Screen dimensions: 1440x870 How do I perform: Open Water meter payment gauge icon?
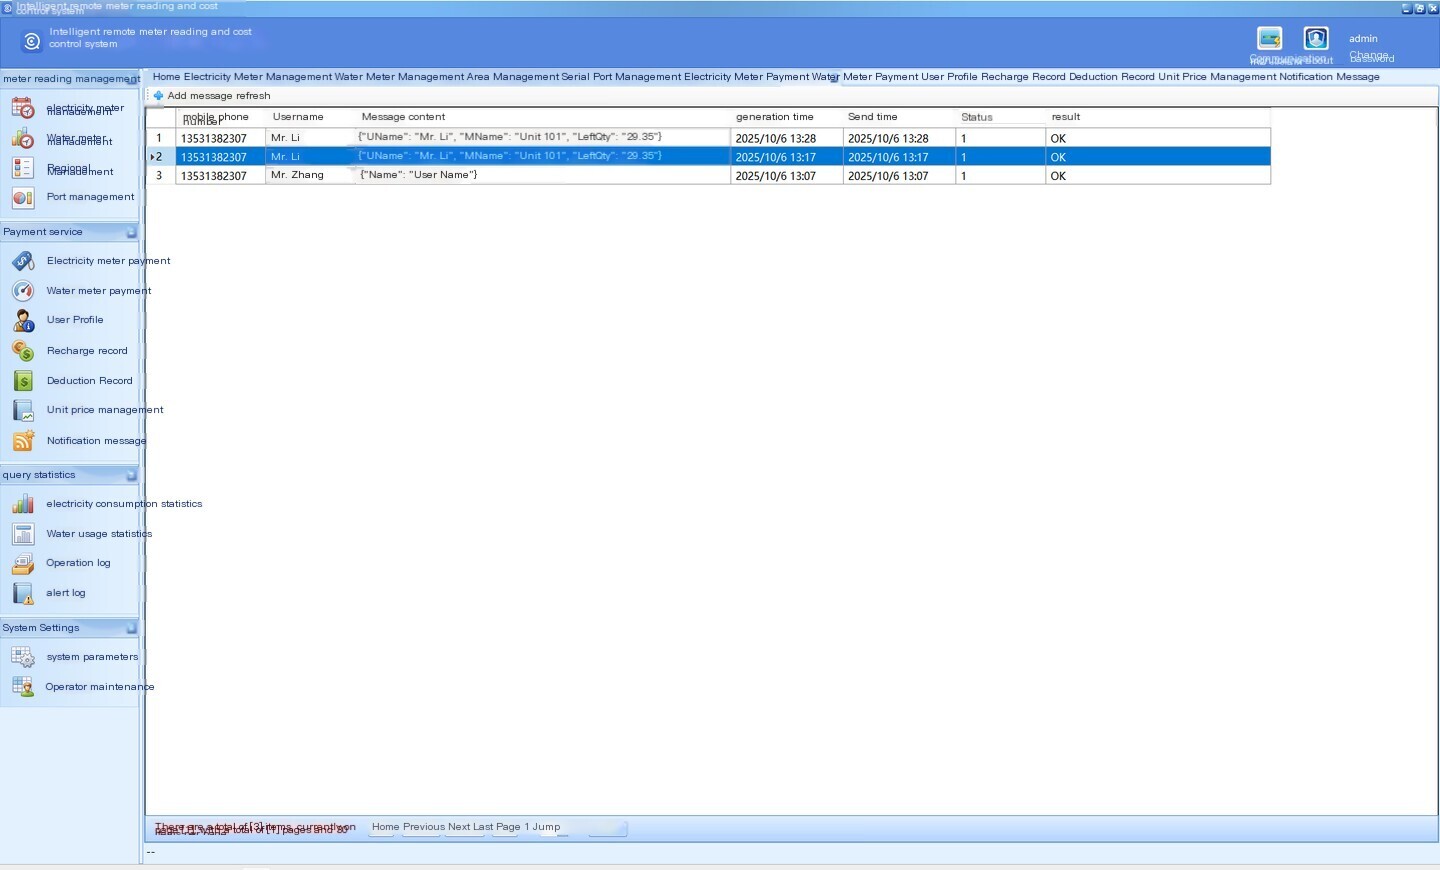click(23, 291)
